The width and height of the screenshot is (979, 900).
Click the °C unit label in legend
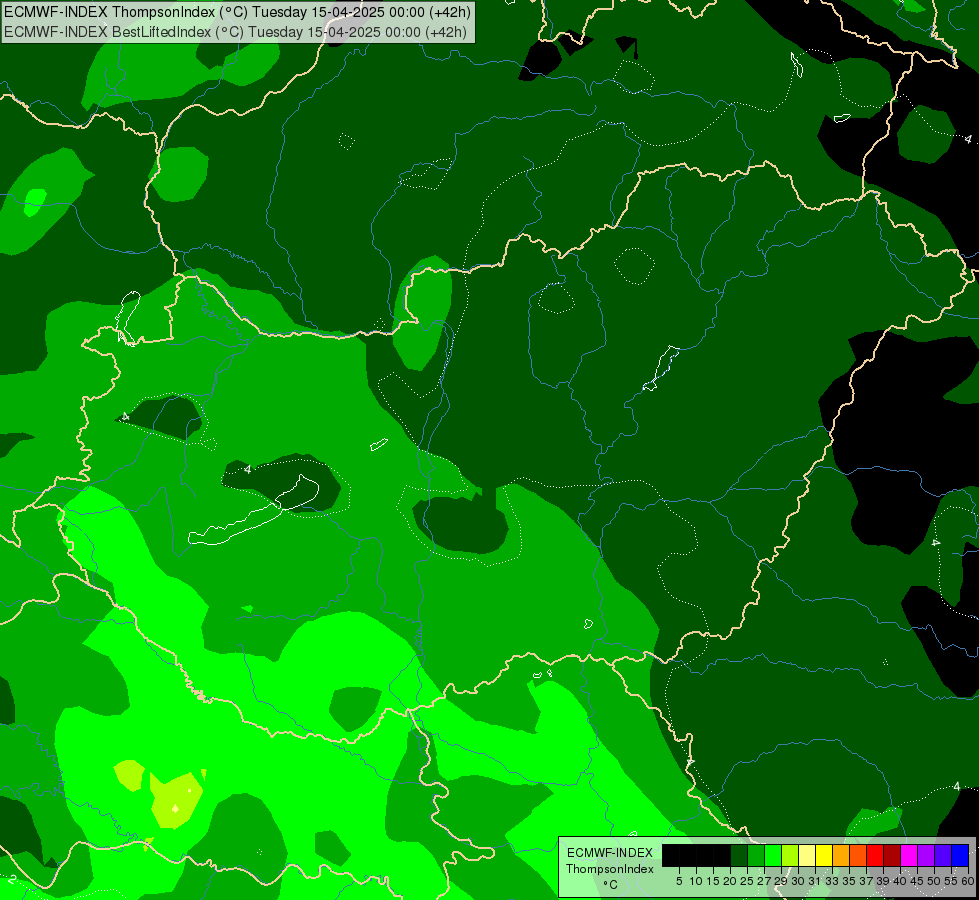click(610, 884)
